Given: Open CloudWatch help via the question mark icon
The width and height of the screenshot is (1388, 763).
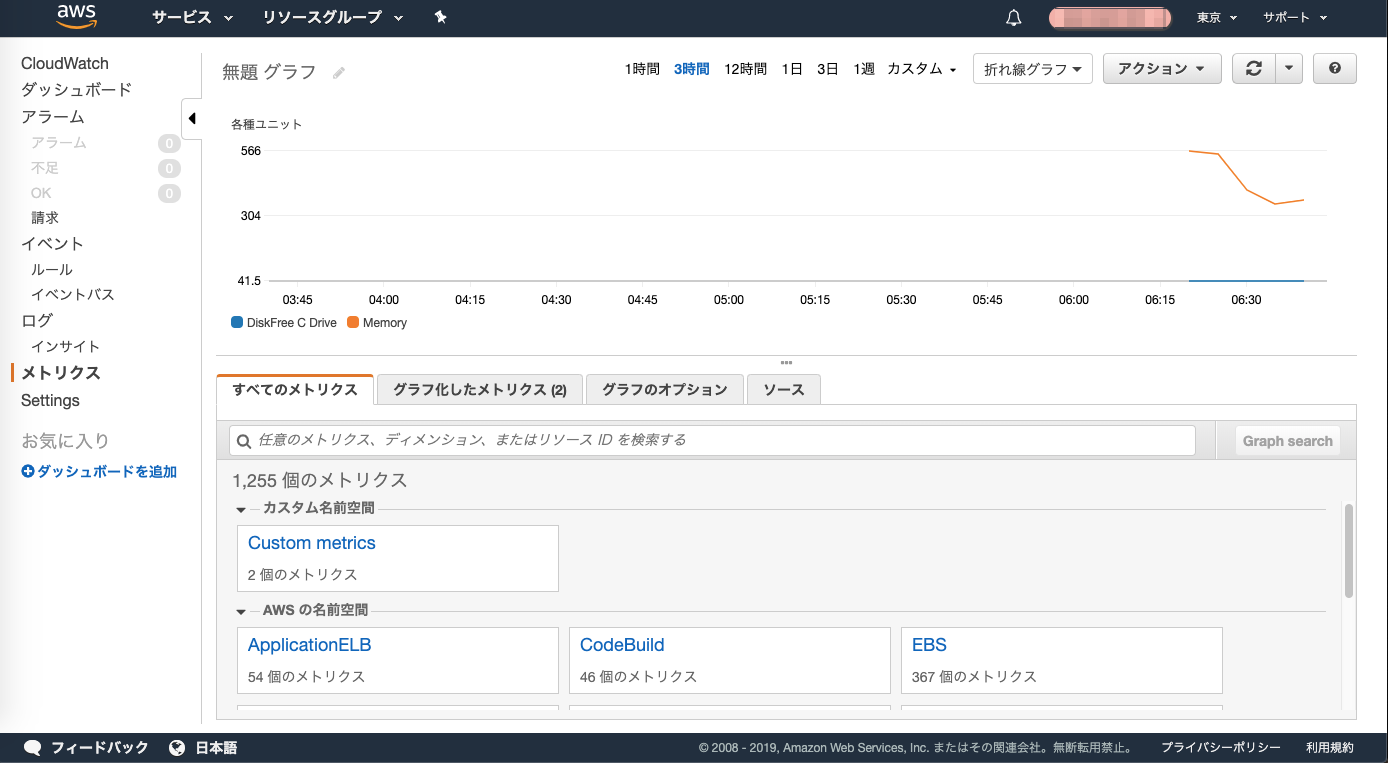Looking at the screenshot, I should (x=1334, y=68).
